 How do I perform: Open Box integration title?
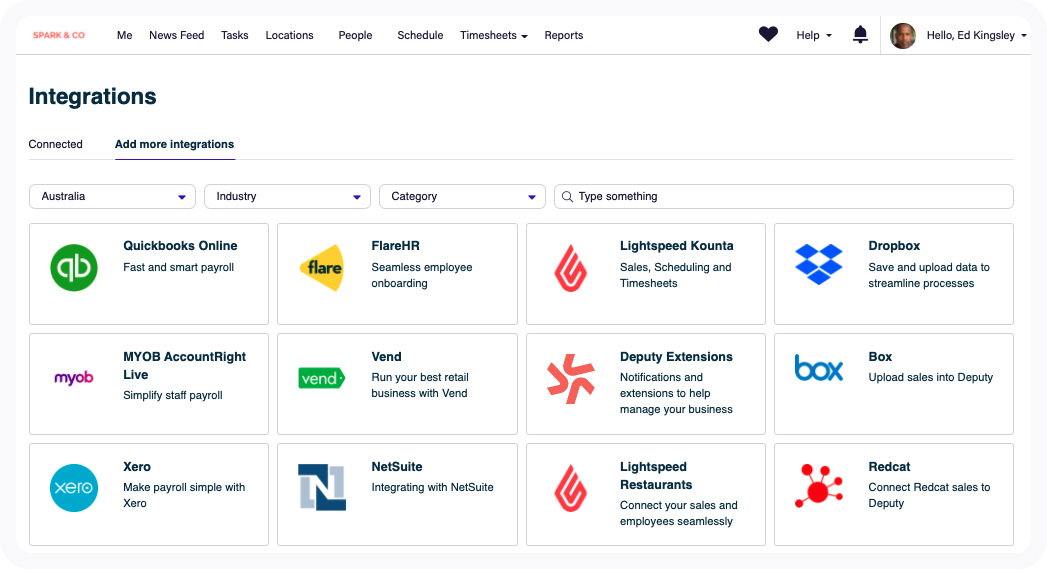point(880,357)
